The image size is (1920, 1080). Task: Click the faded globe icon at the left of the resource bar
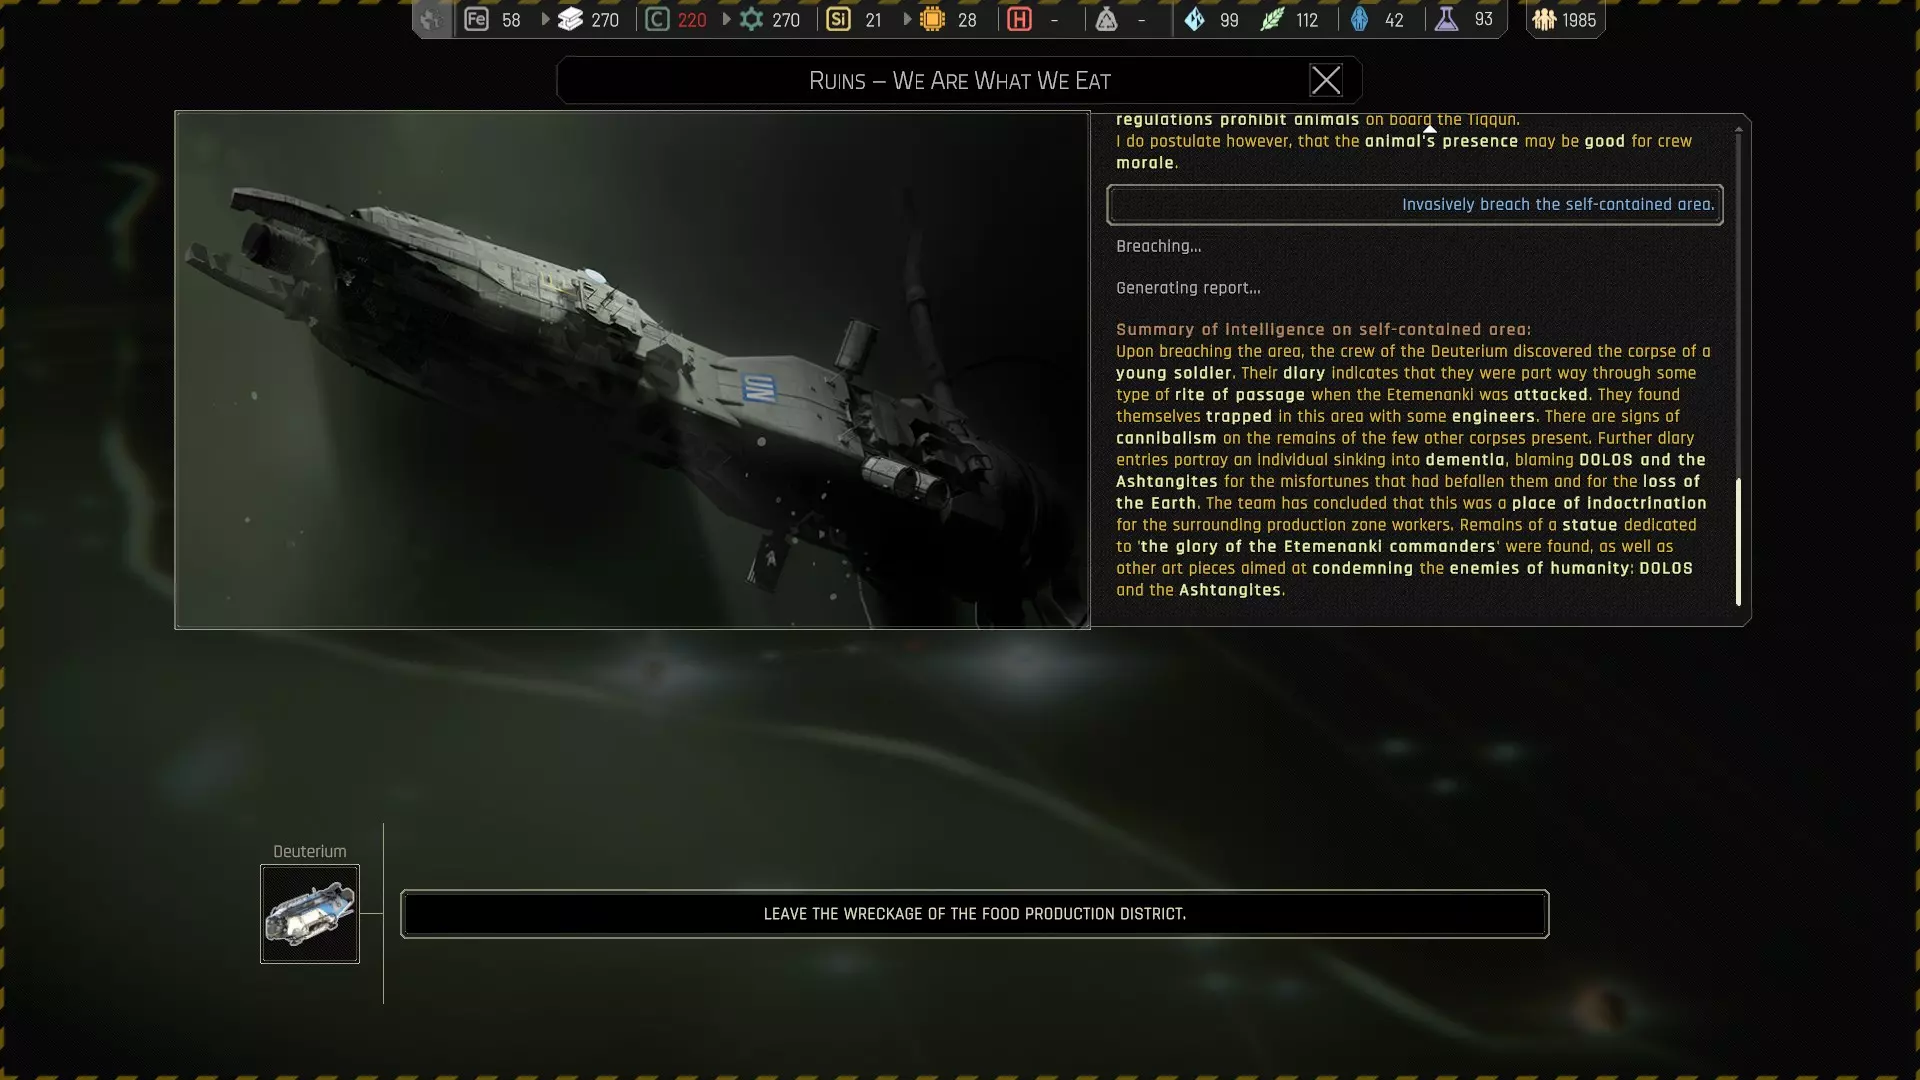431,19
